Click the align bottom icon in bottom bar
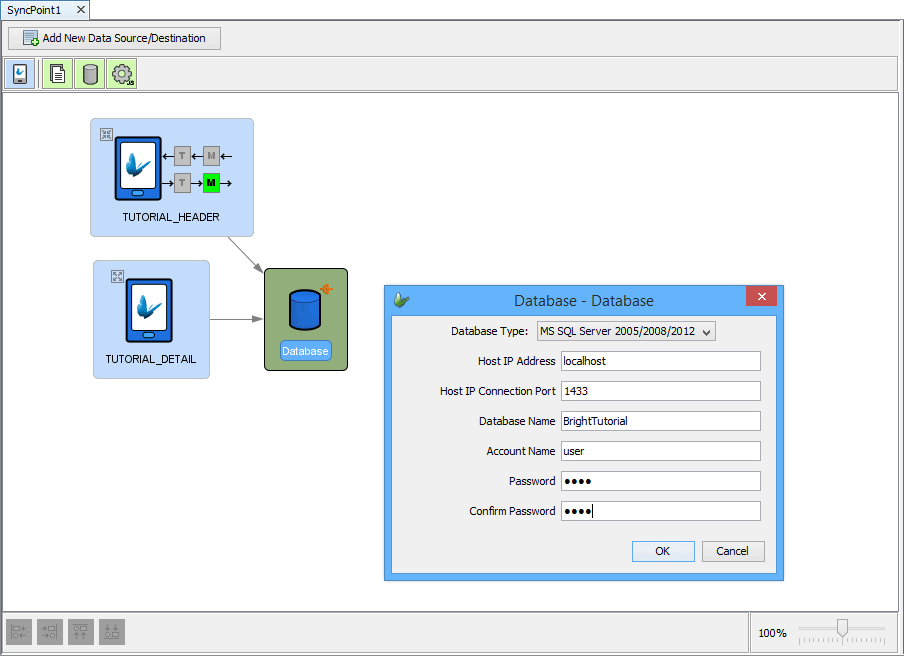 click(112, 632)
